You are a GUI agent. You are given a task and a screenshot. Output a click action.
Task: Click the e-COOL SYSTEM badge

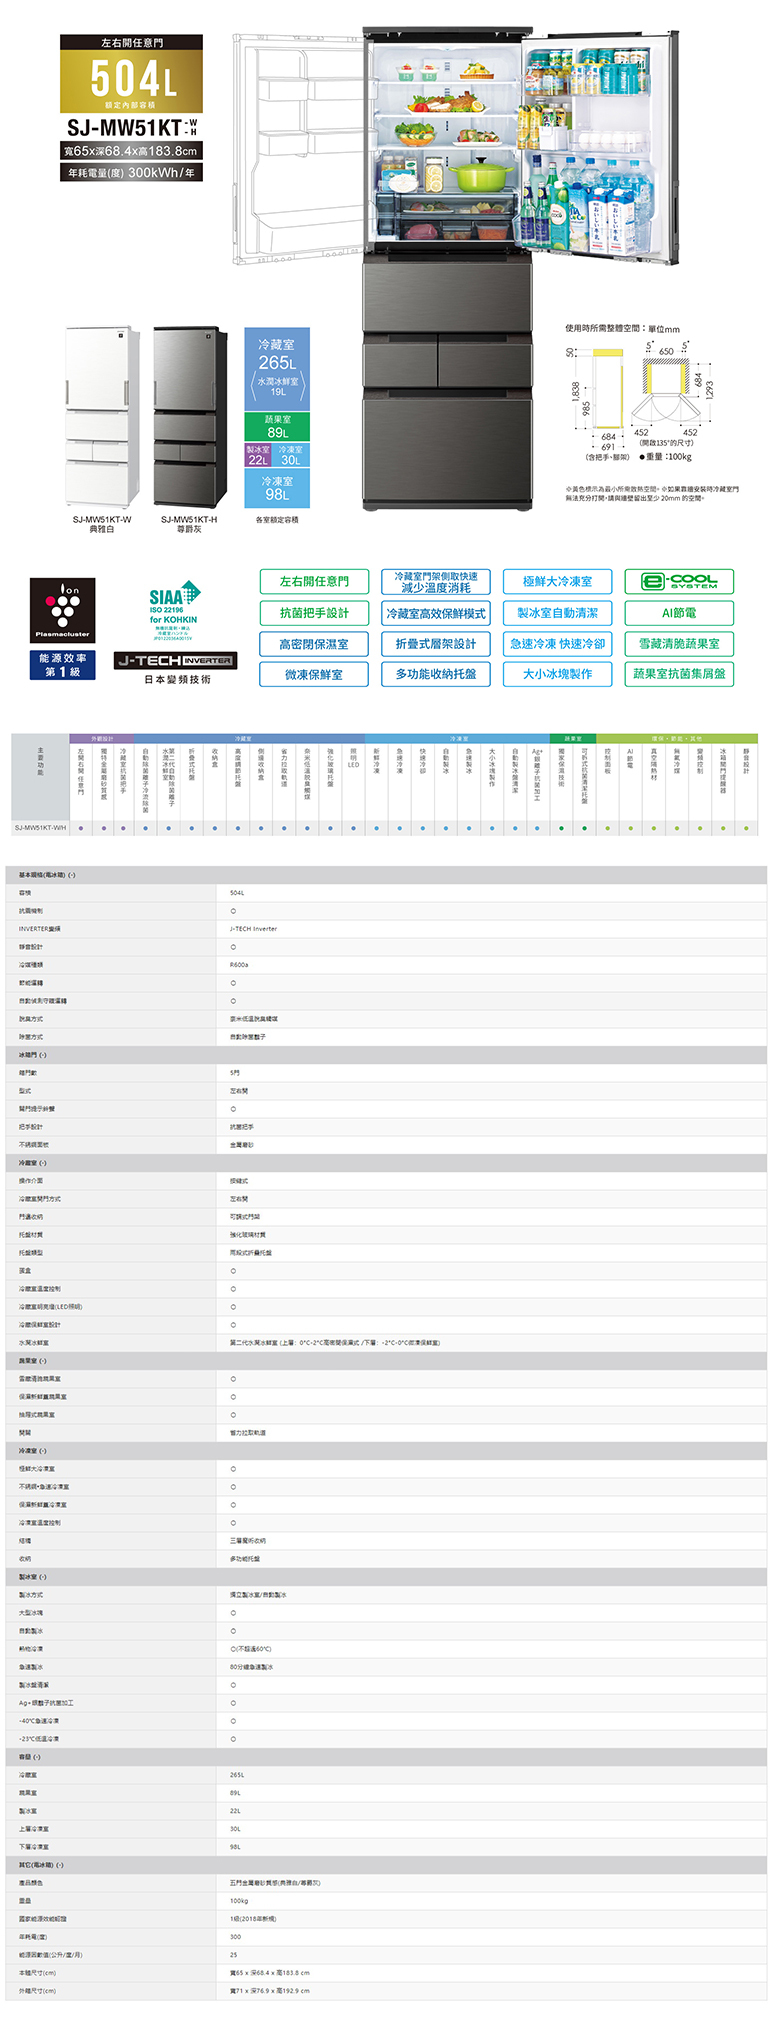coord(679,581)
